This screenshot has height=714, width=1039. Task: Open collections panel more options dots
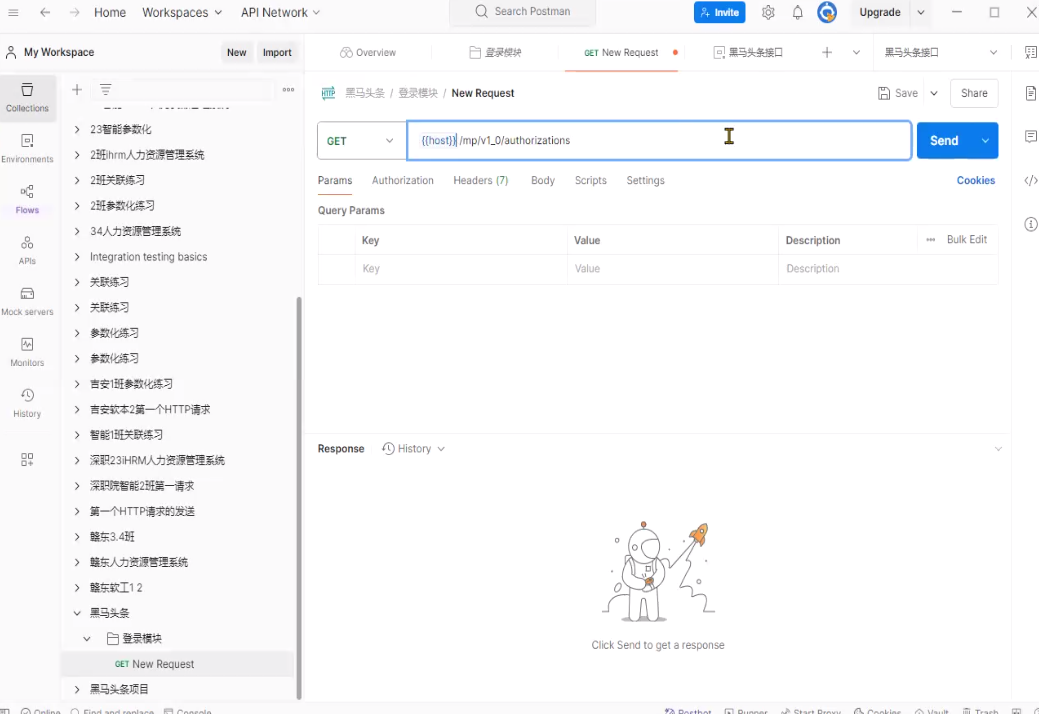(x=288, y=89)
